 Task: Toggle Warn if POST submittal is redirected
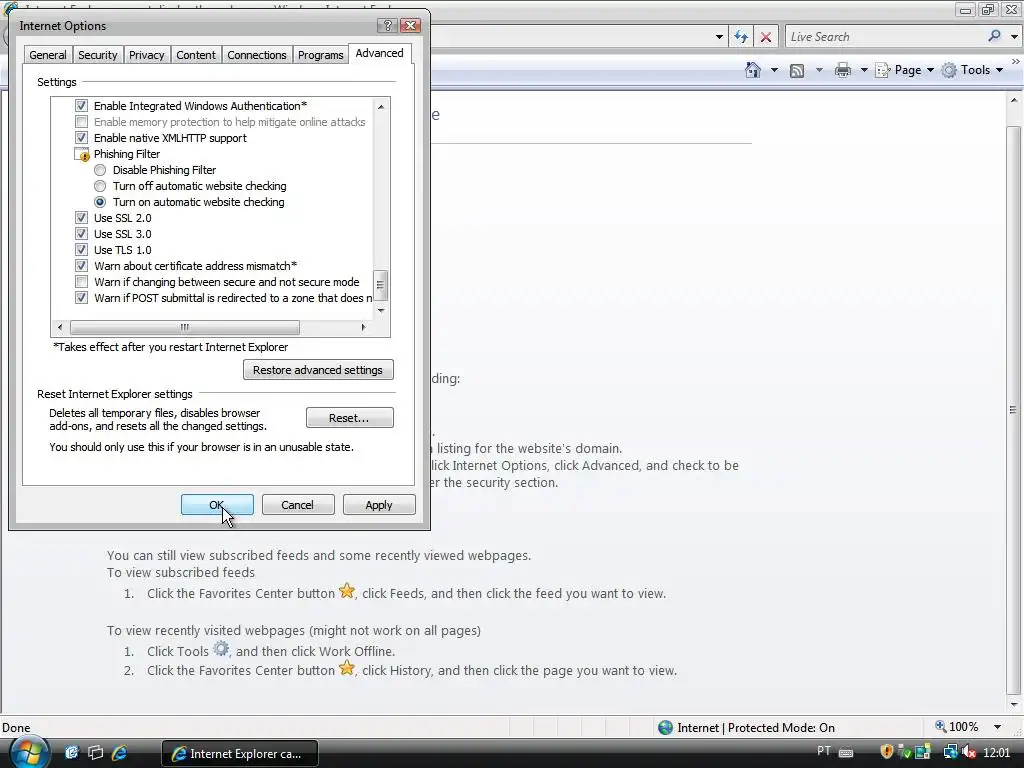coord(81,298)
